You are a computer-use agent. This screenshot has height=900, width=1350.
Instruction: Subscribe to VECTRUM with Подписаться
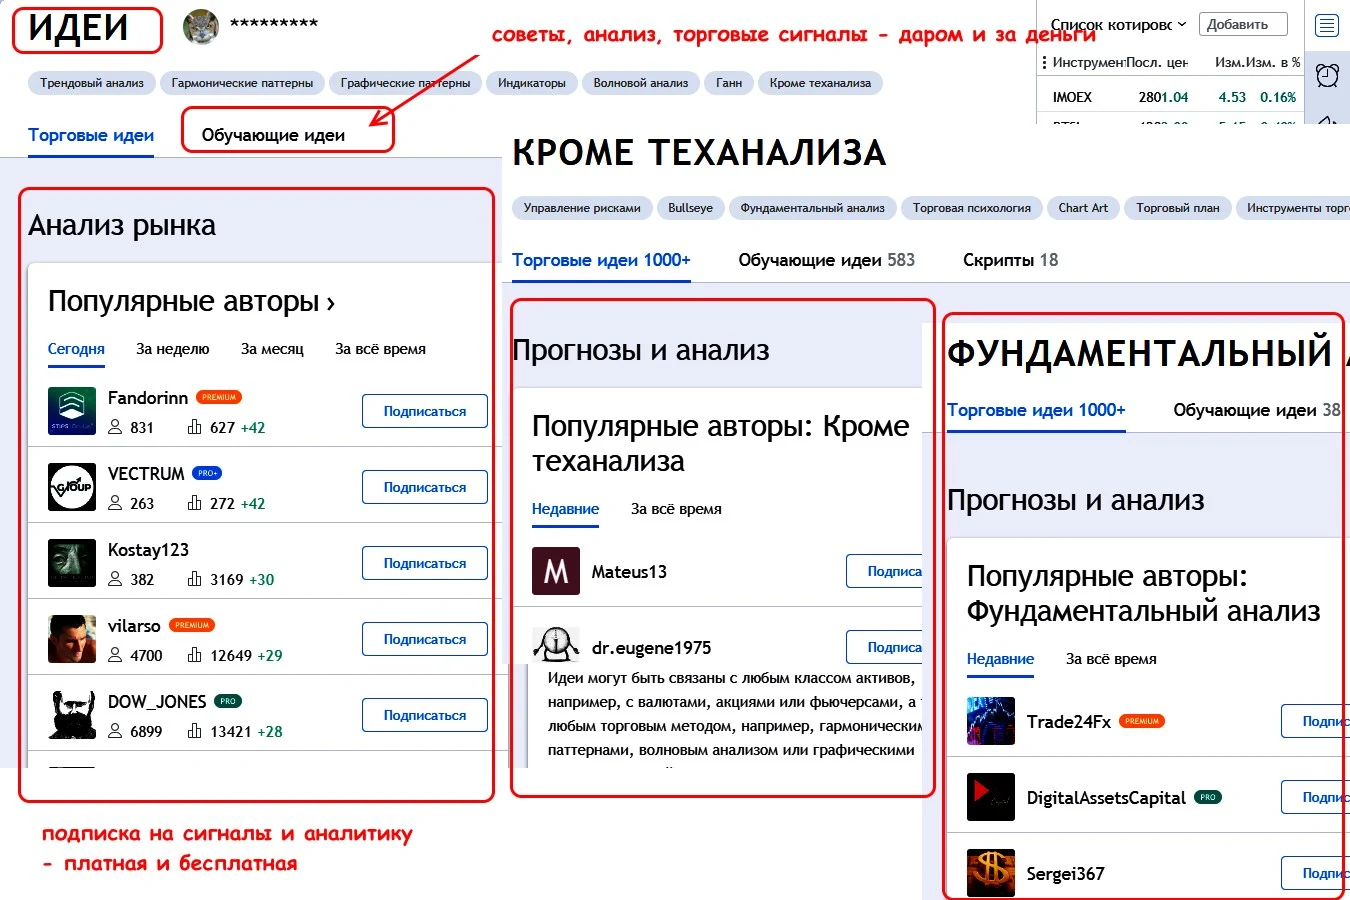425,487
